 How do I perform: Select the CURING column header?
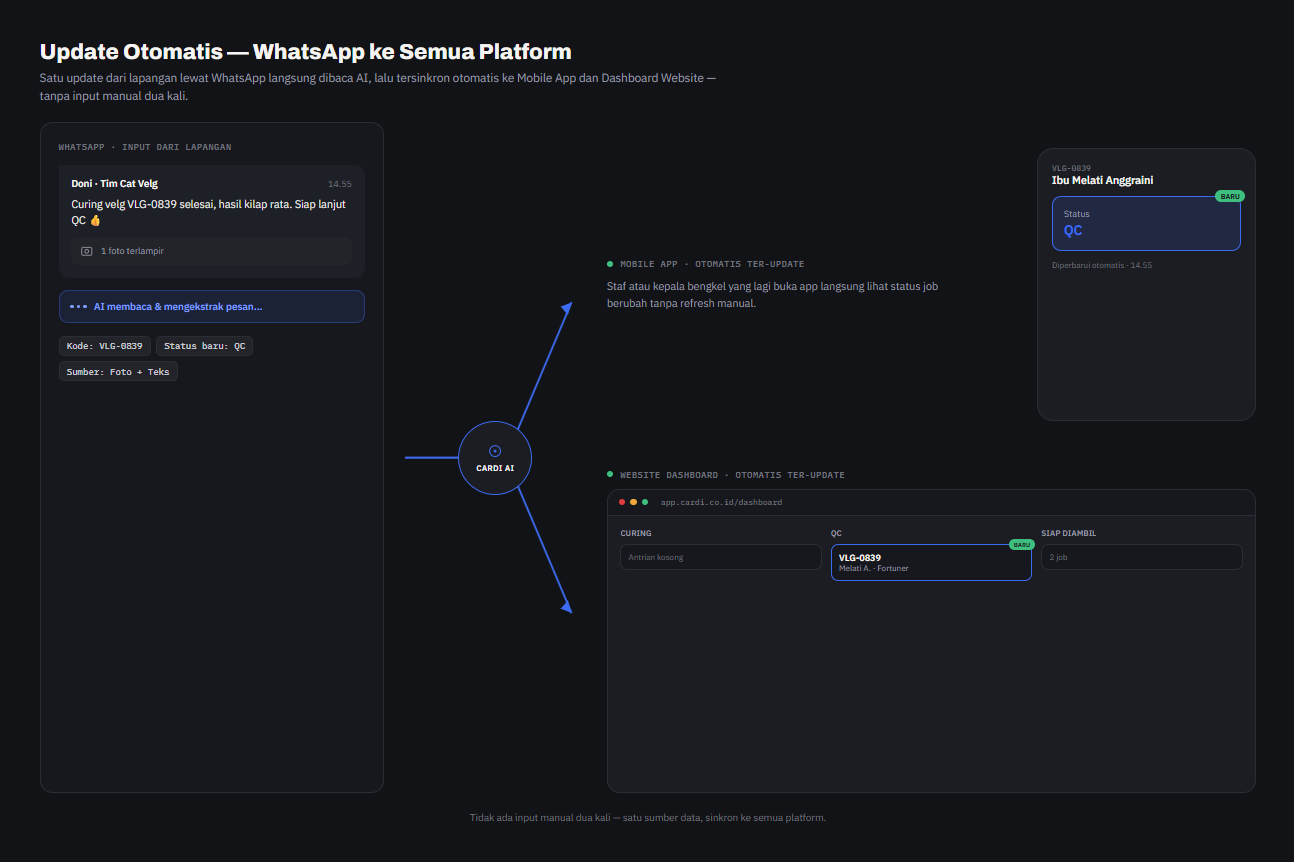[636, 534]
